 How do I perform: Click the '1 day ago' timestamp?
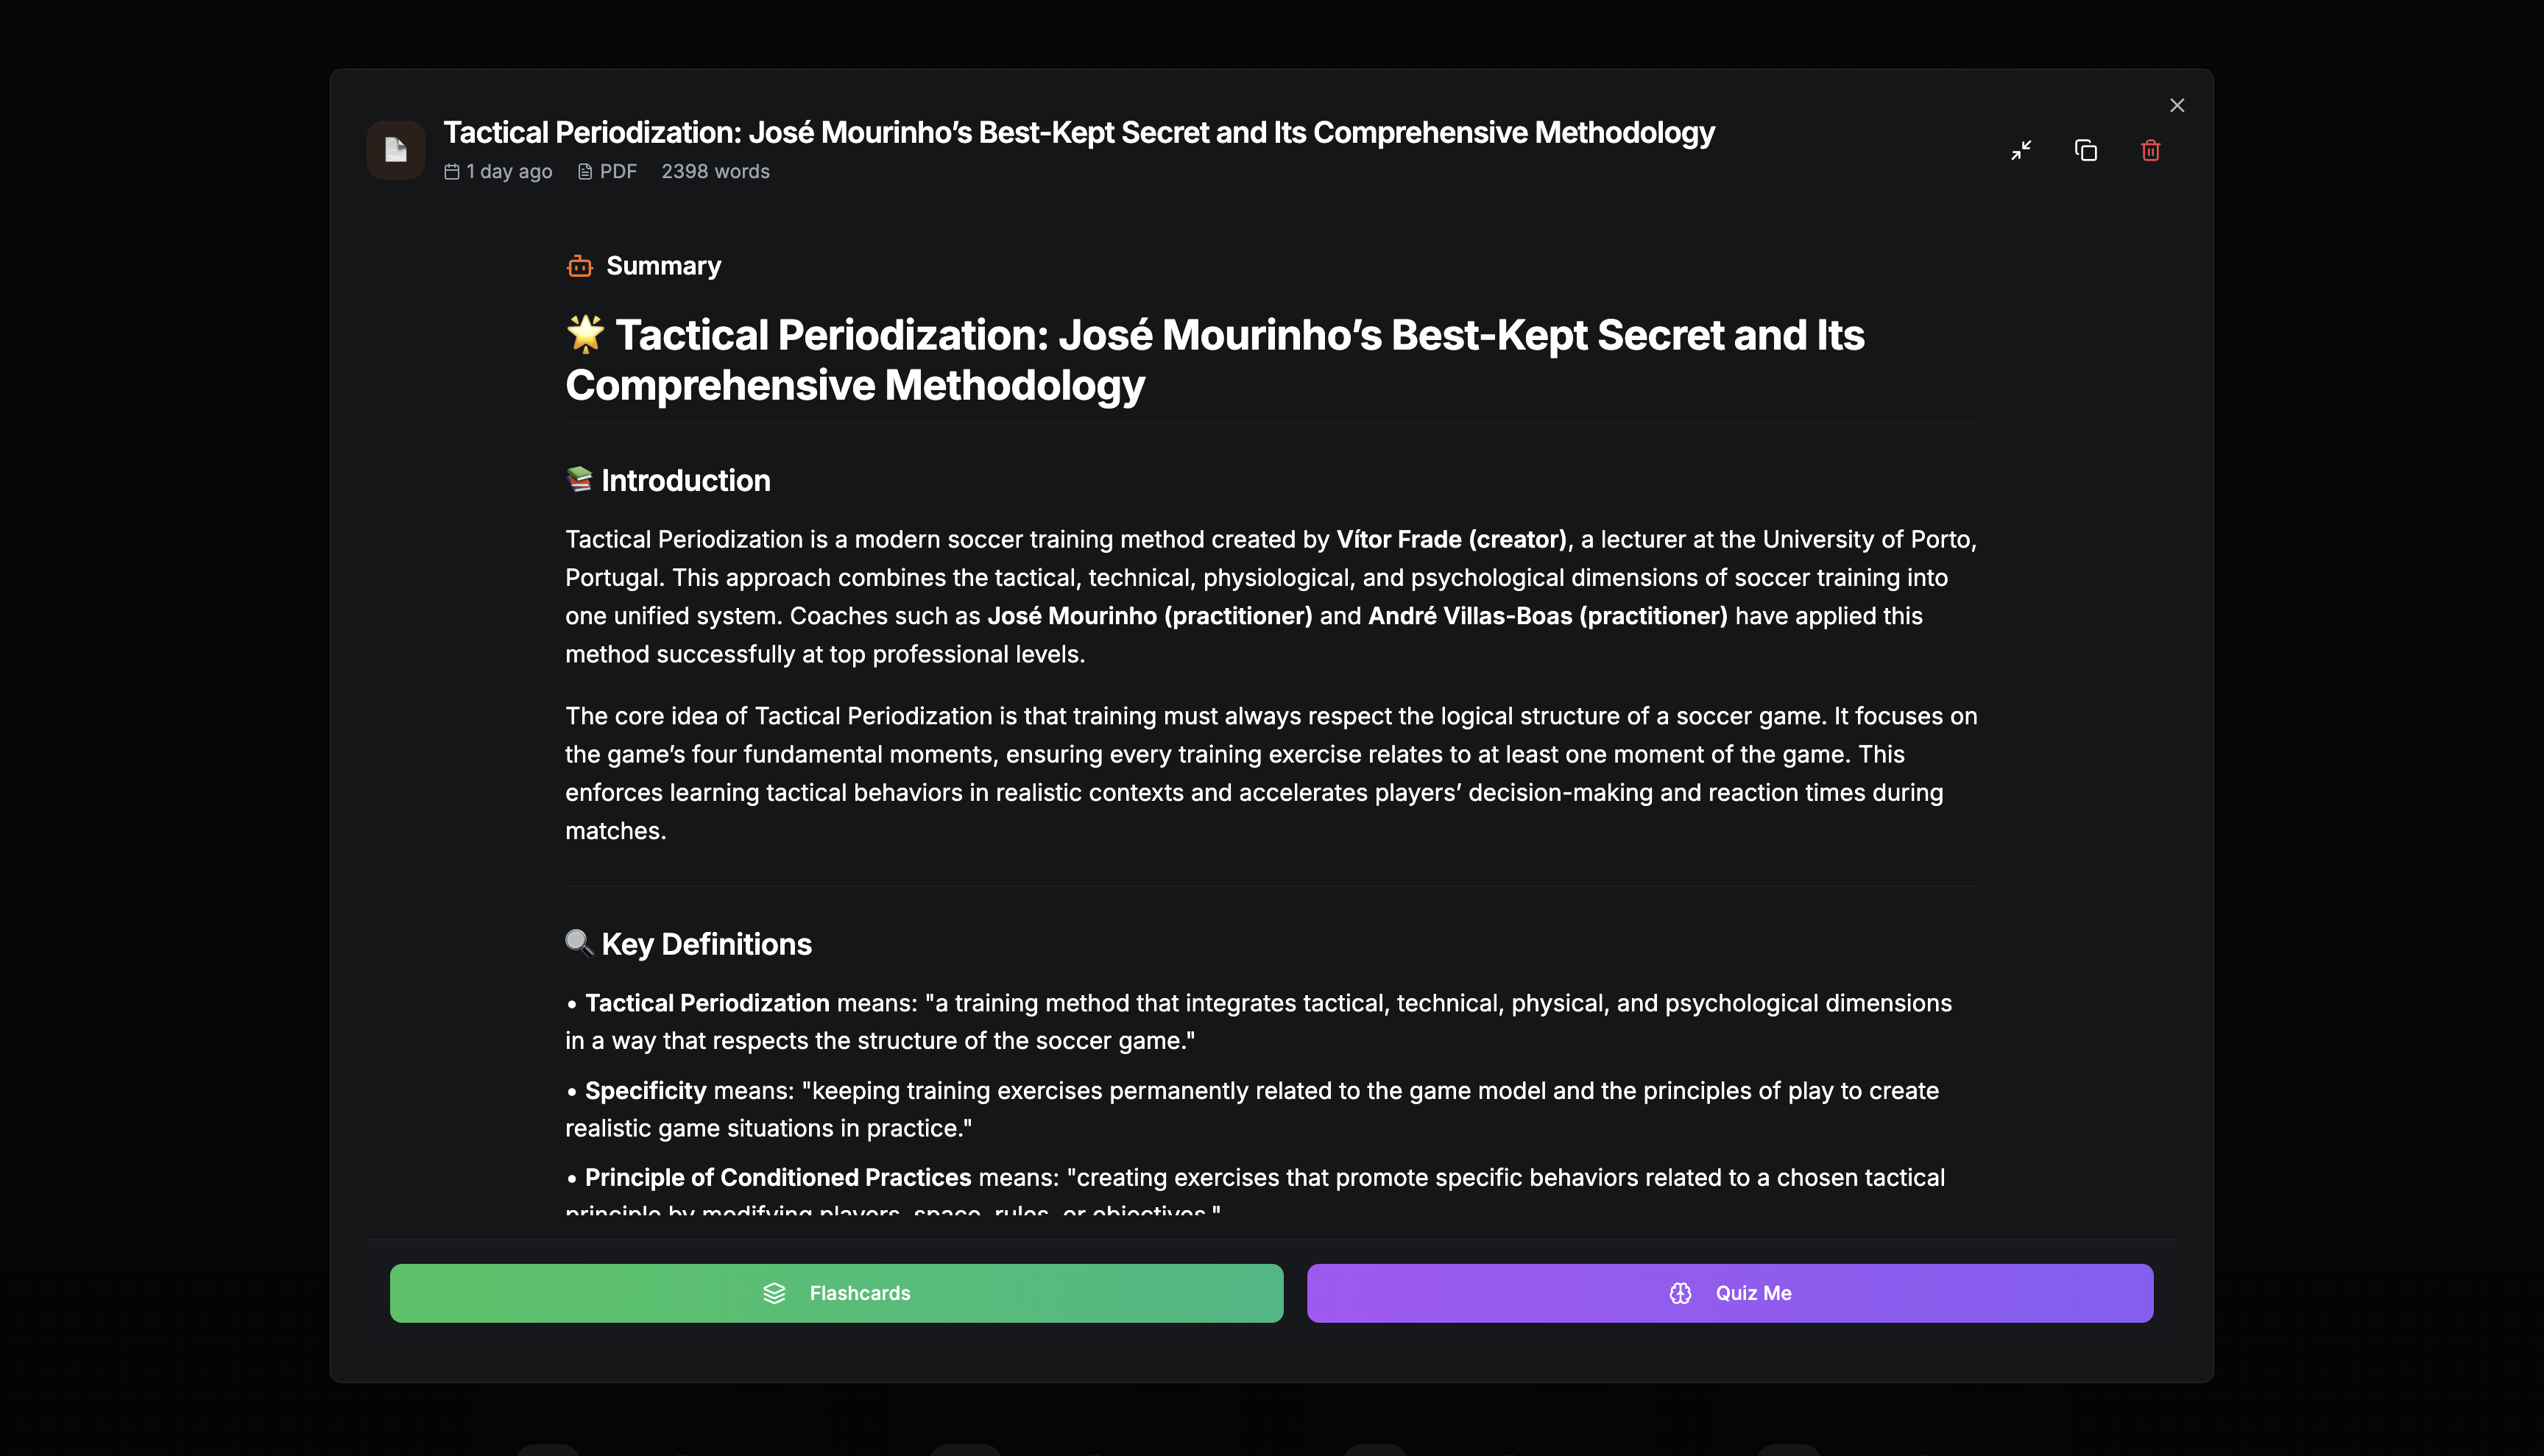508,171
